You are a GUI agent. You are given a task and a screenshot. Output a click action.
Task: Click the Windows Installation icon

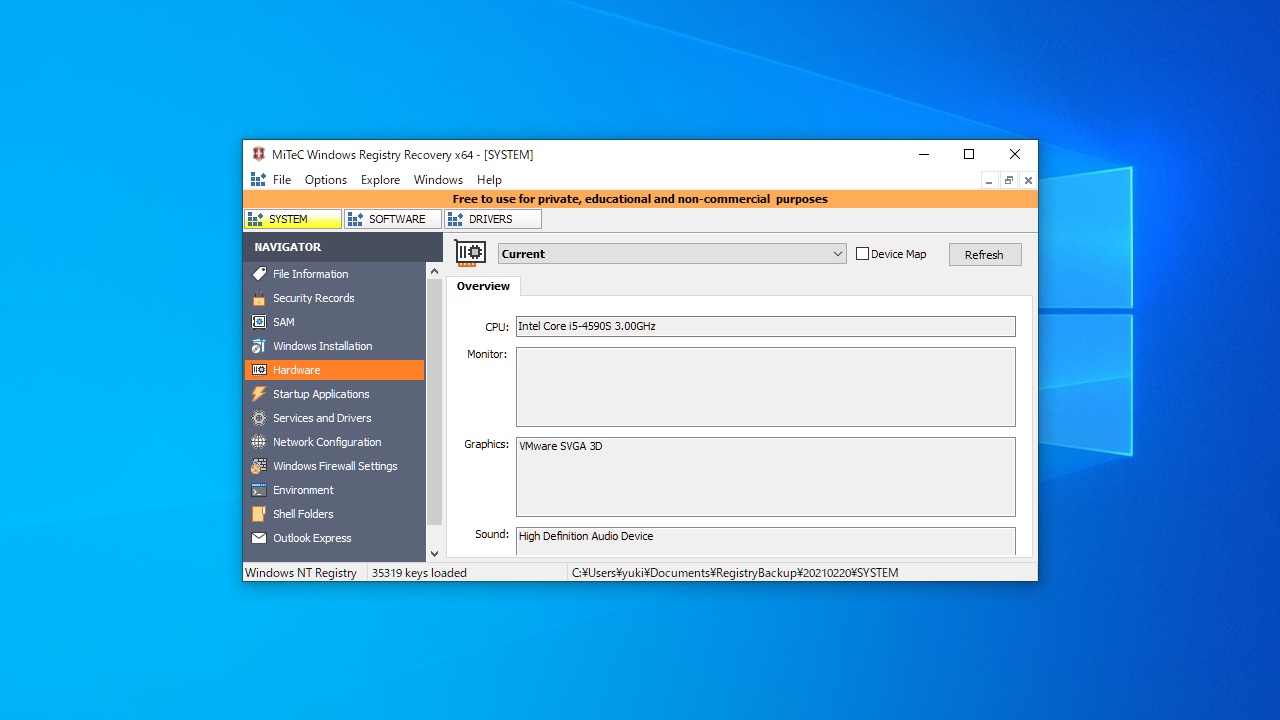point(259,346)
